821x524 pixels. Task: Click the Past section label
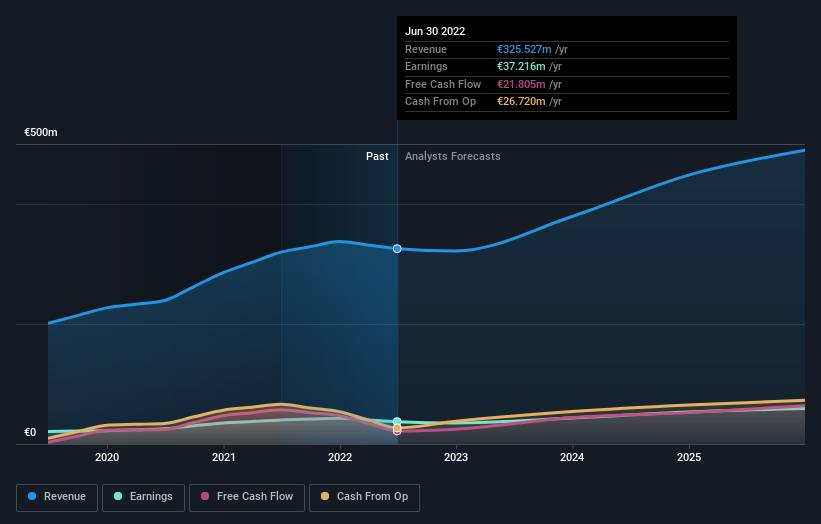click(x=377, y=156)
